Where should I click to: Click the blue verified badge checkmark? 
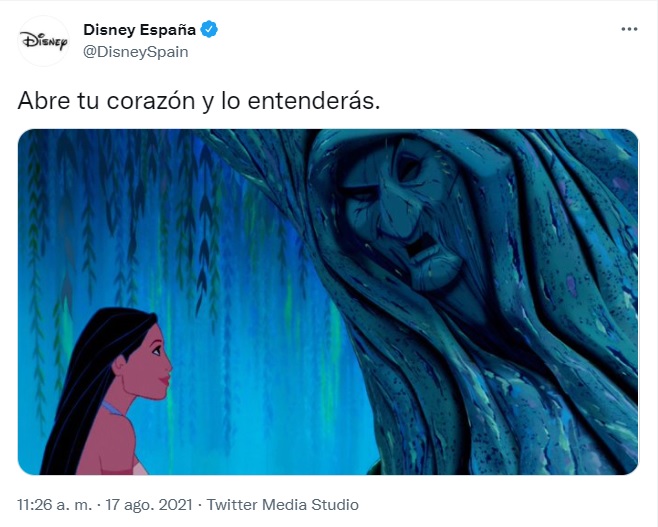point(209,30)
